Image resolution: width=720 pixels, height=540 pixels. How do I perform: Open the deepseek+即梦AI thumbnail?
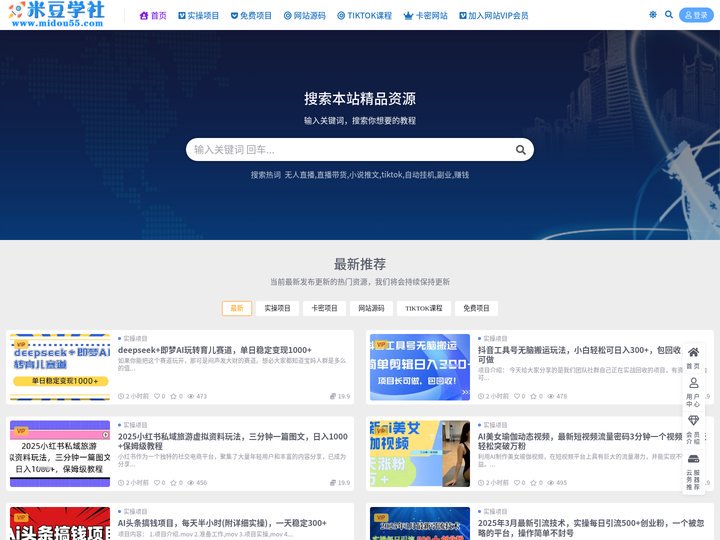coord(60,367)
